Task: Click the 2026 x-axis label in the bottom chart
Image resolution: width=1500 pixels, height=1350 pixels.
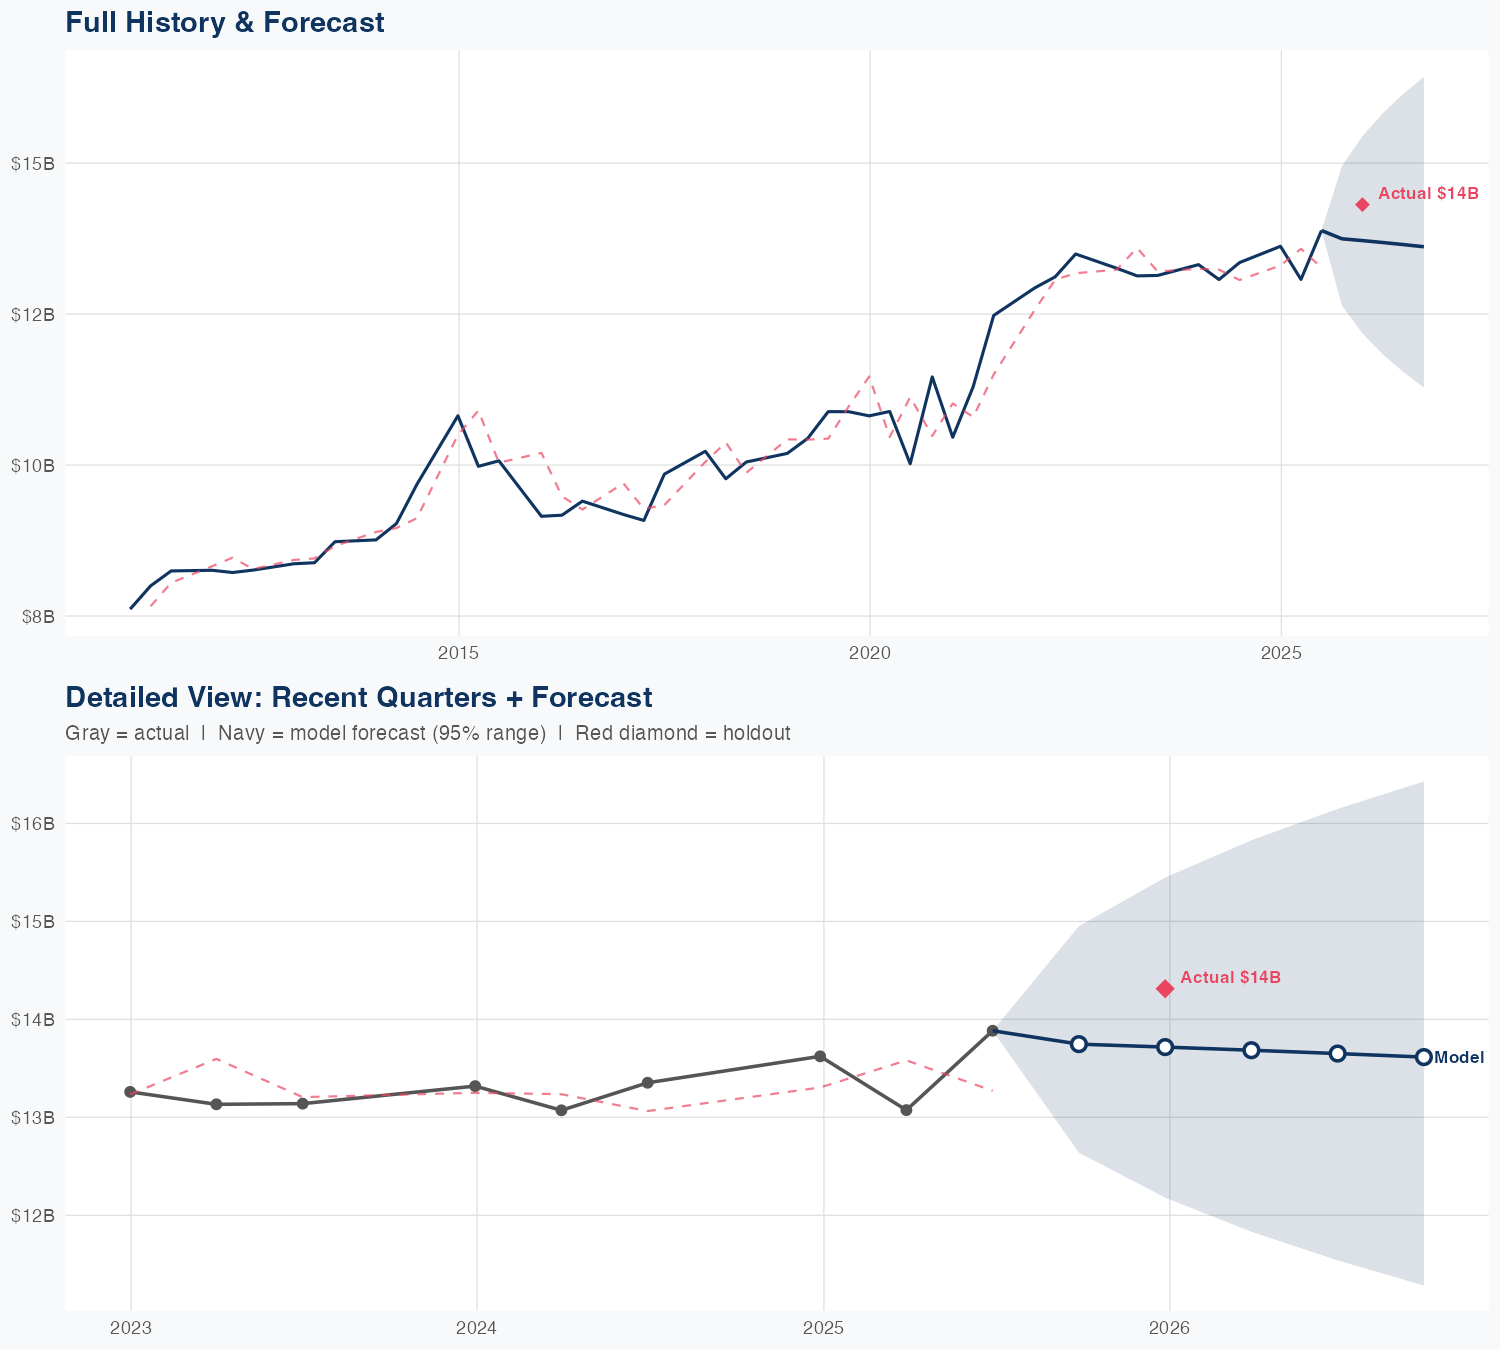Action: coord(1169,1328)
